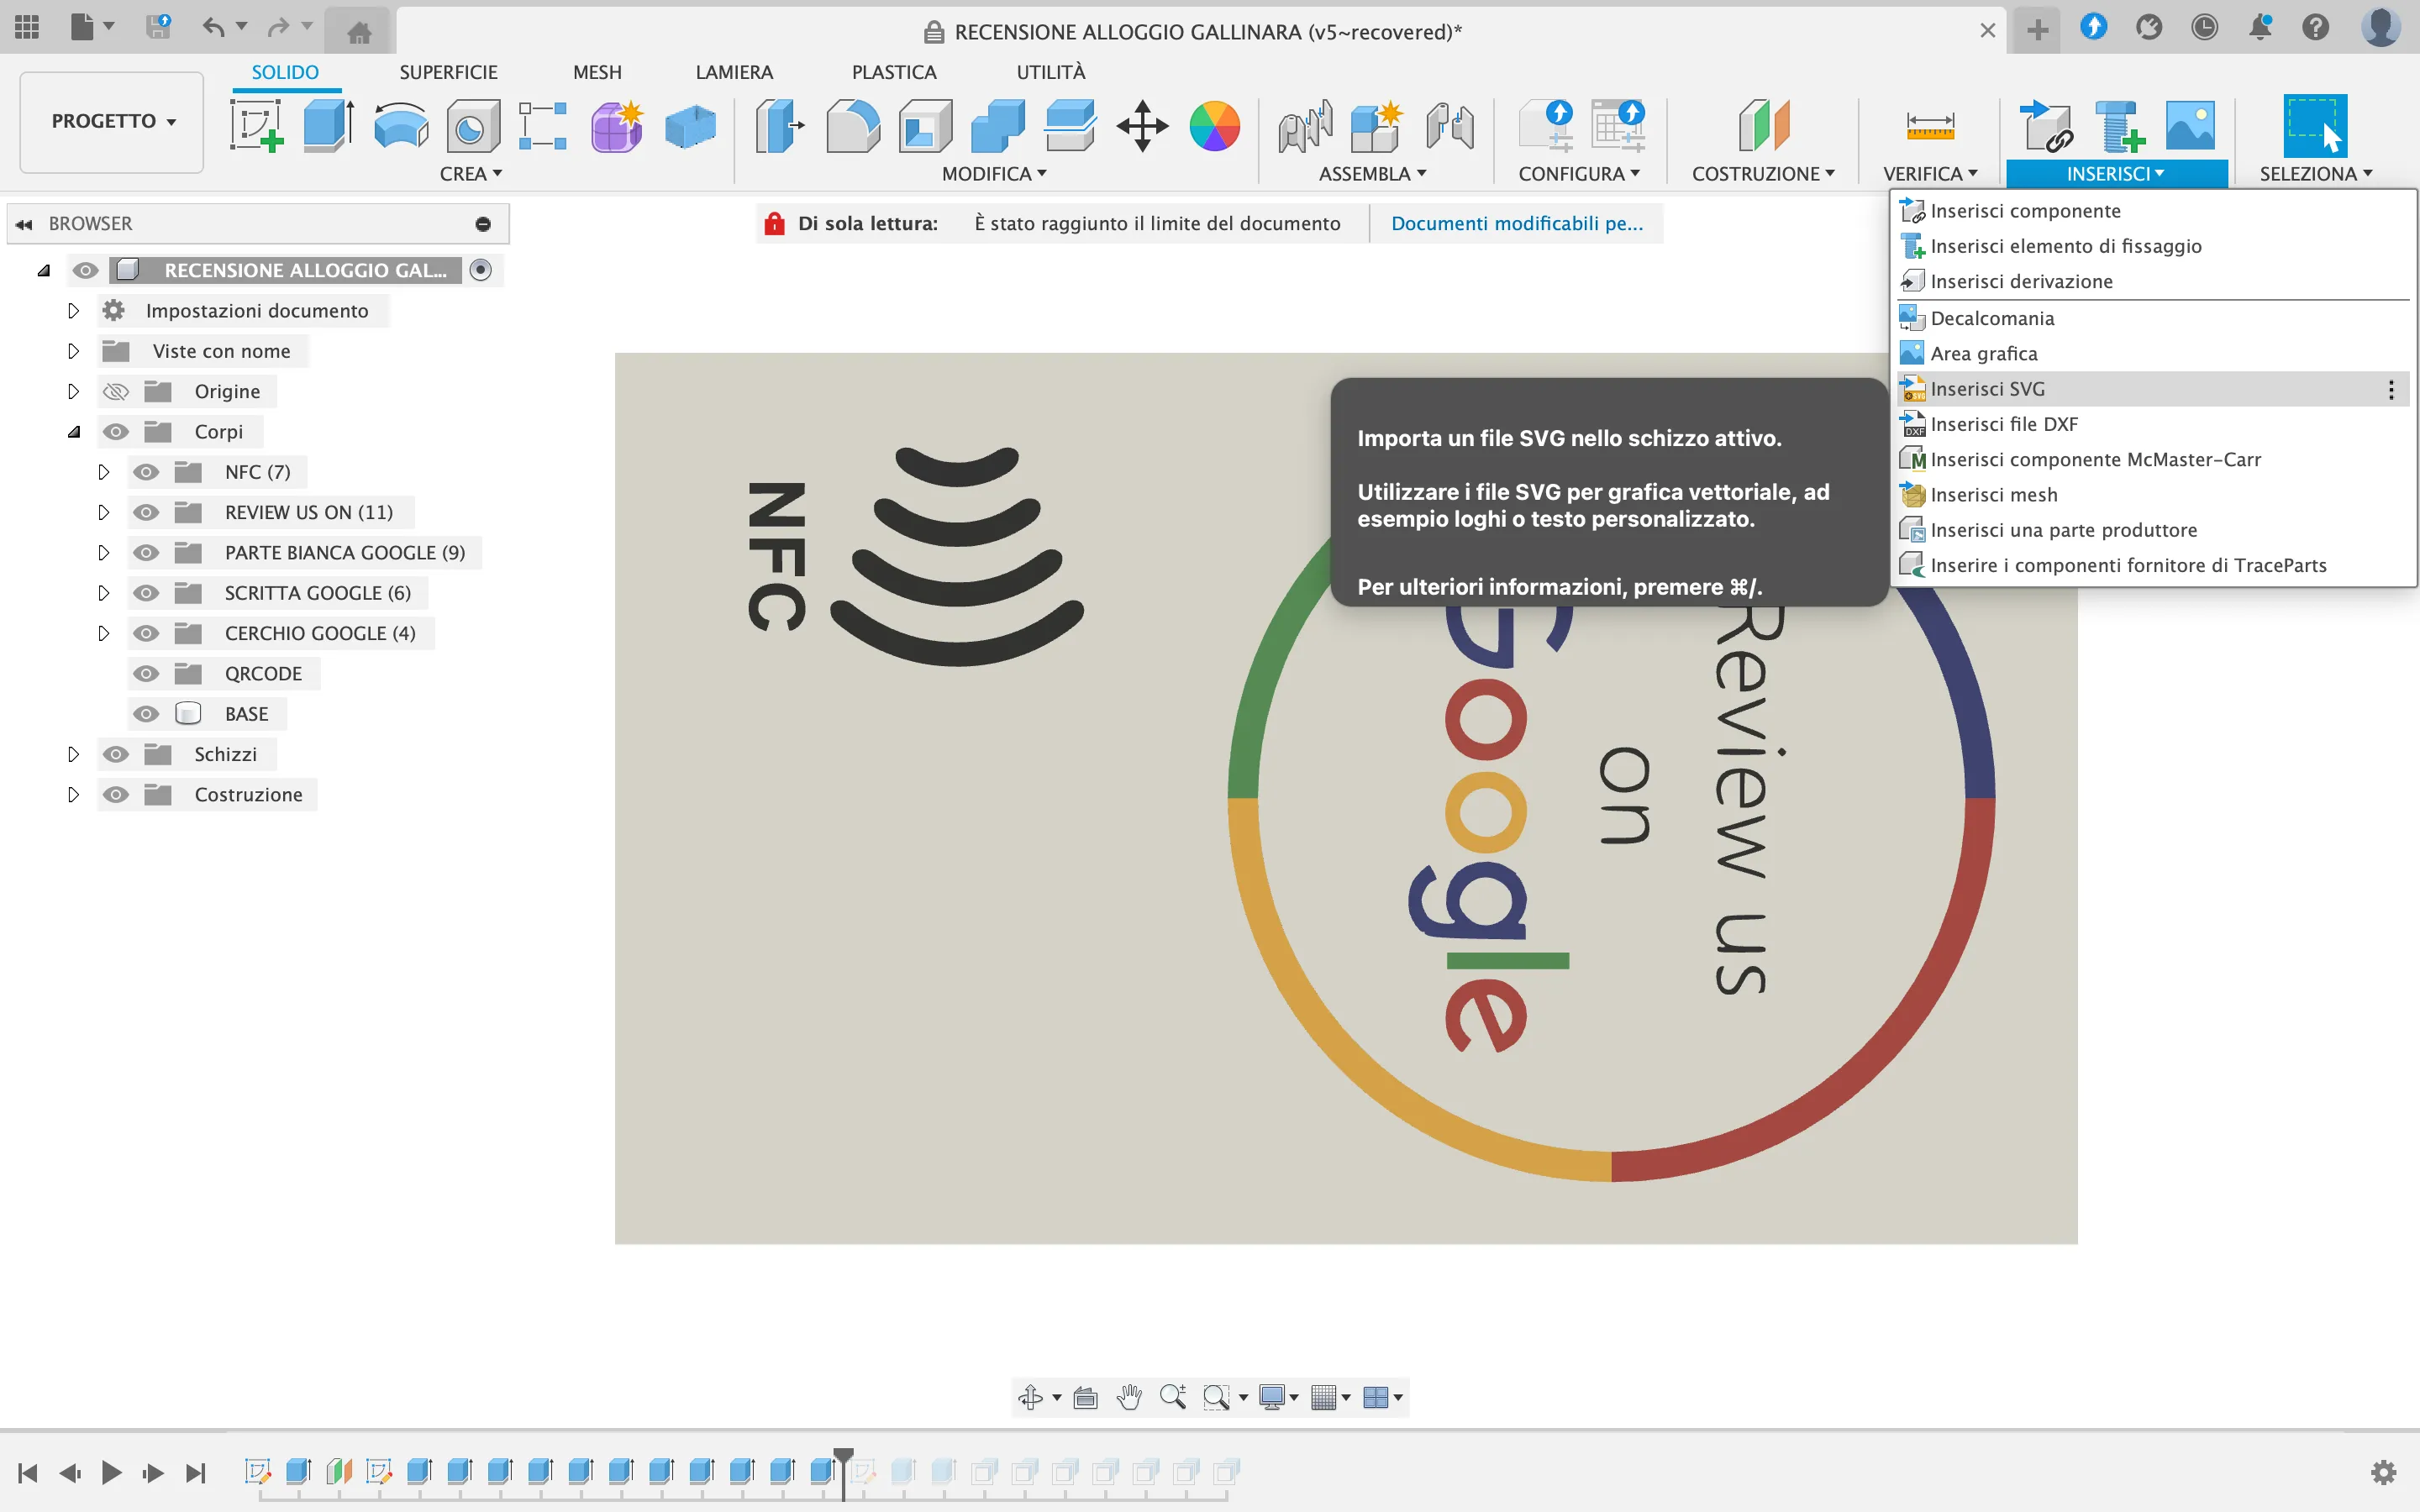Open a new design tab
This screenshot has height=1512, width=2420.
pyautogui.click(x=2037, y=30)
